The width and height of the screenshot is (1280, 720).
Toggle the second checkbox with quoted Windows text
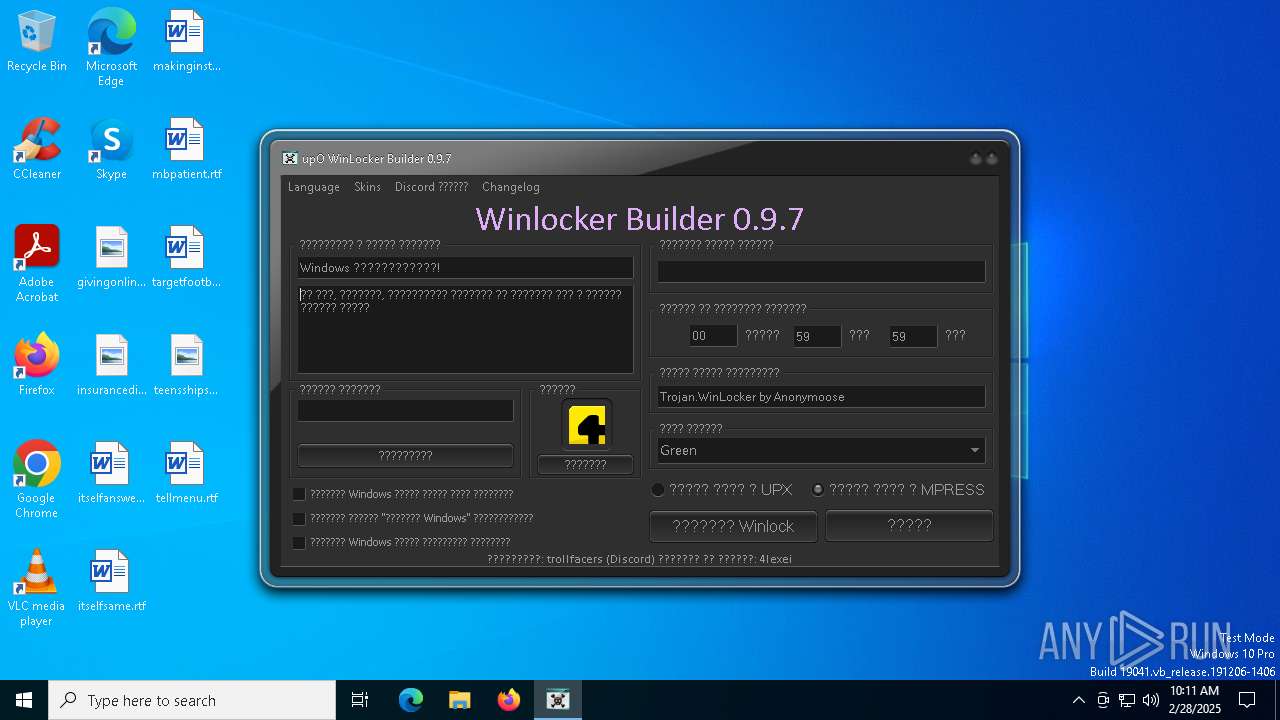tap(299, 518)
